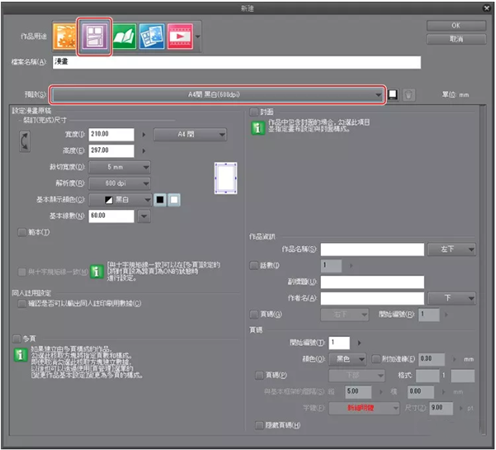Open the A4 黑白 600dpi preset dropdown

pyautogui.click(x=217, y=95)
